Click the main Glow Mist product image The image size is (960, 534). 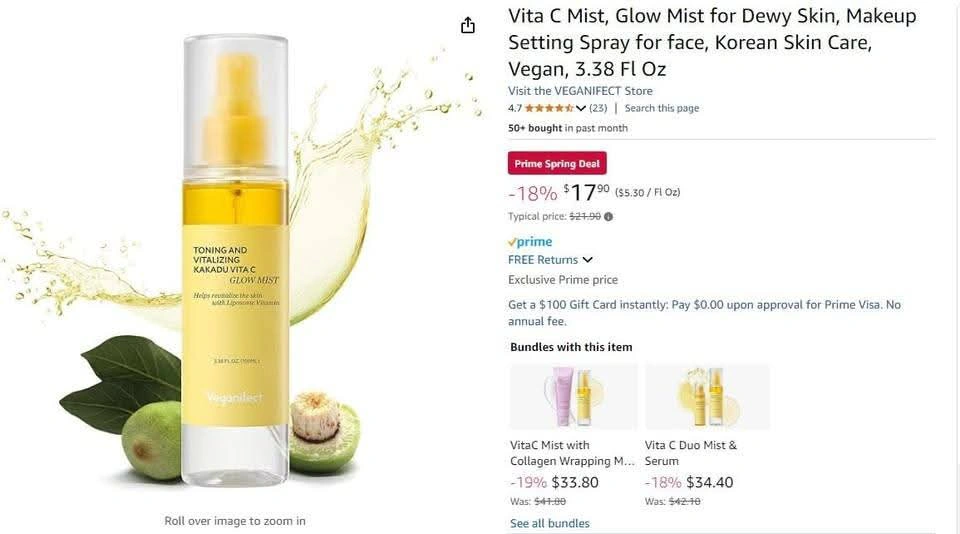[x=235, y=261]
